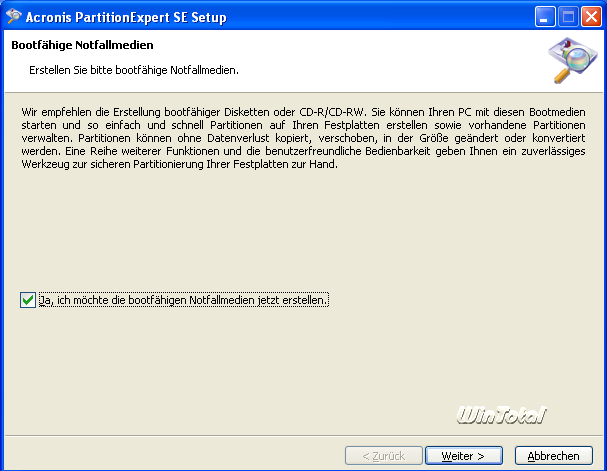Image resolution: width=607 pixels, height=471 pixels.
Task: Close the Acronis setup window
Action: pos(591,17)
